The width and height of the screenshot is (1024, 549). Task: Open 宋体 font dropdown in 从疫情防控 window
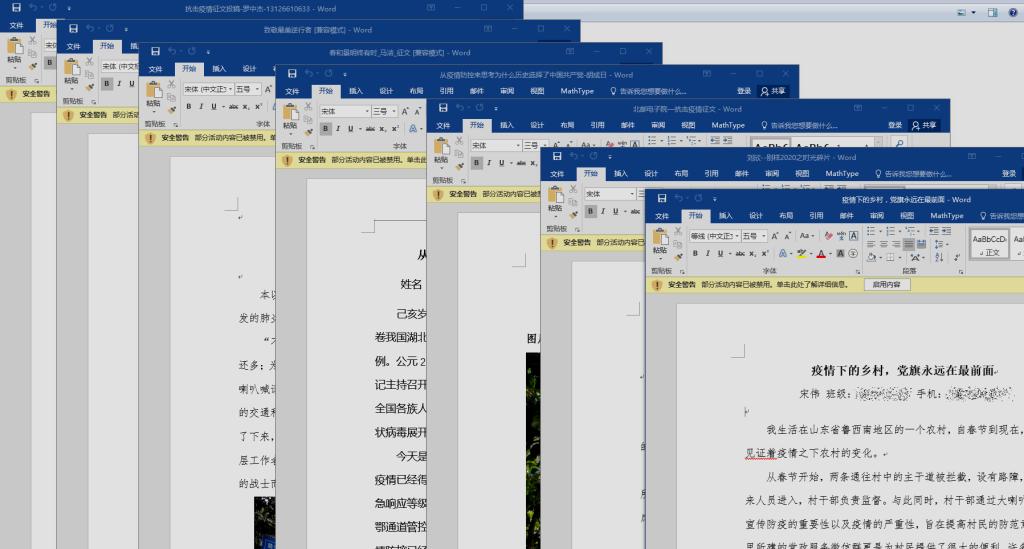point(367,111)
